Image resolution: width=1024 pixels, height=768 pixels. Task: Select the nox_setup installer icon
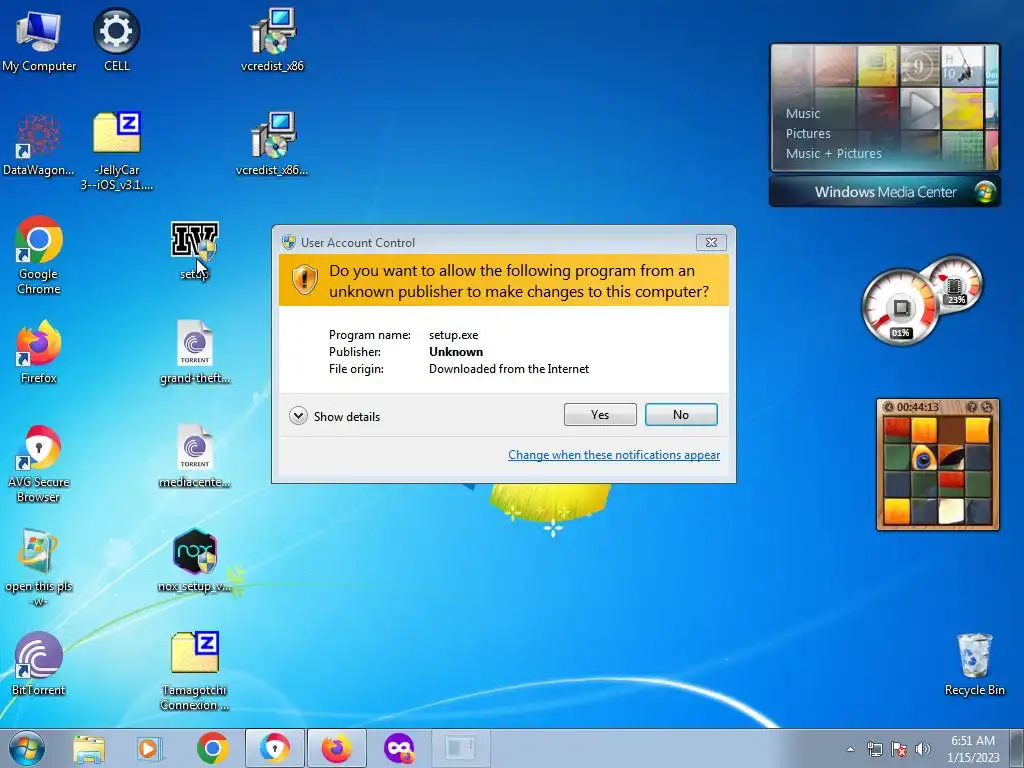pyautogui.click(x=194, y=560)
